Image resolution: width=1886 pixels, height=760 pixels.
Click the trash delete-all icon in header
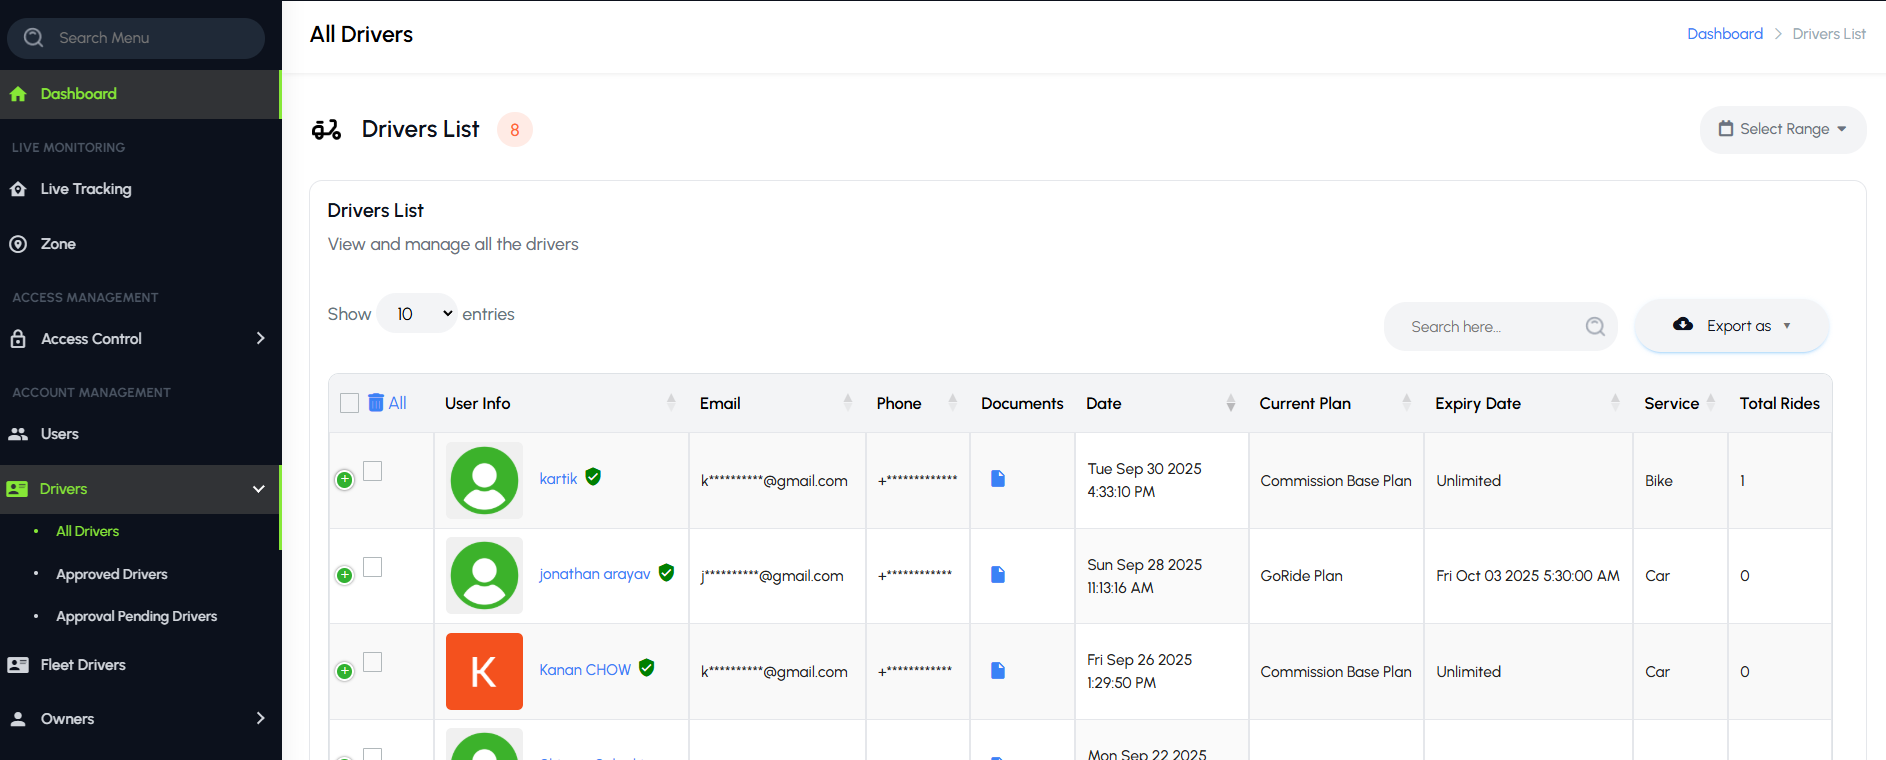coord(376,403)
